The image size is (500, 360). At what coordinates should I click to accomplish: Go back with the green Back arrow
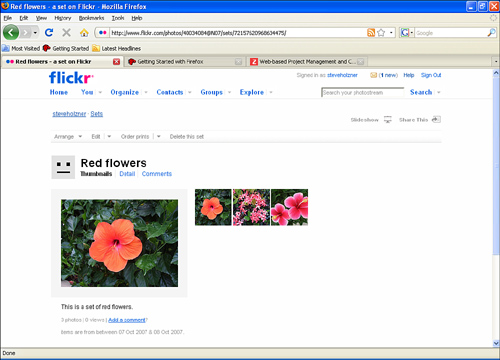pos(11,33)
